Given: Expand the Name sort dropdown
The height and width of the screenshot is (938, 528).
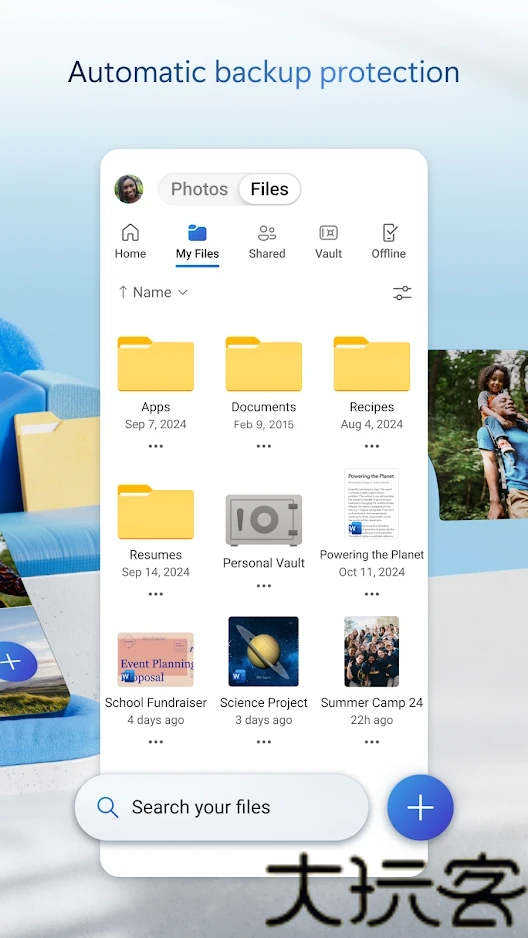Looking at the screenshot, I should pos(153,292).
